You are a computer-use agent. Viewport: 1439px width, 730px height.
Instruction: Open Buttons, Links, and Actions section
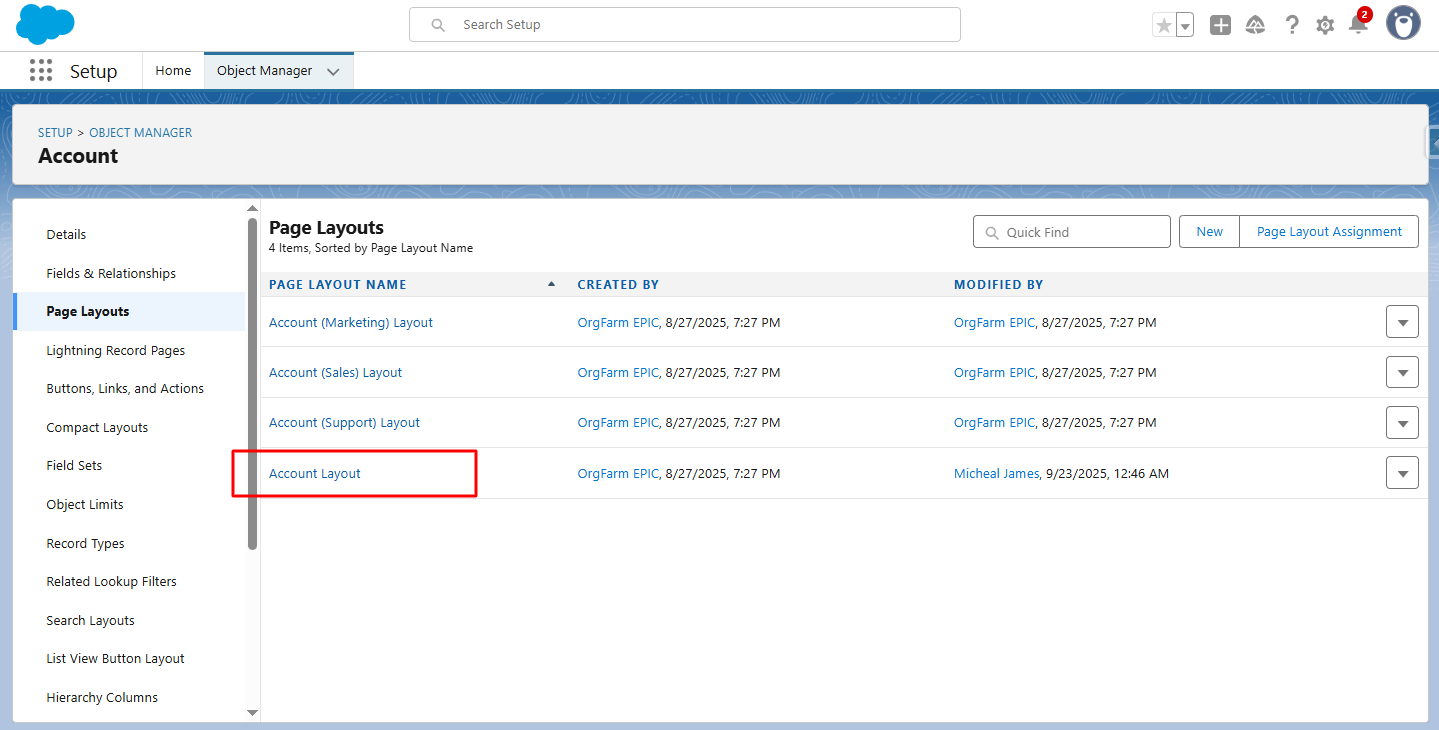tap(125, 389)
